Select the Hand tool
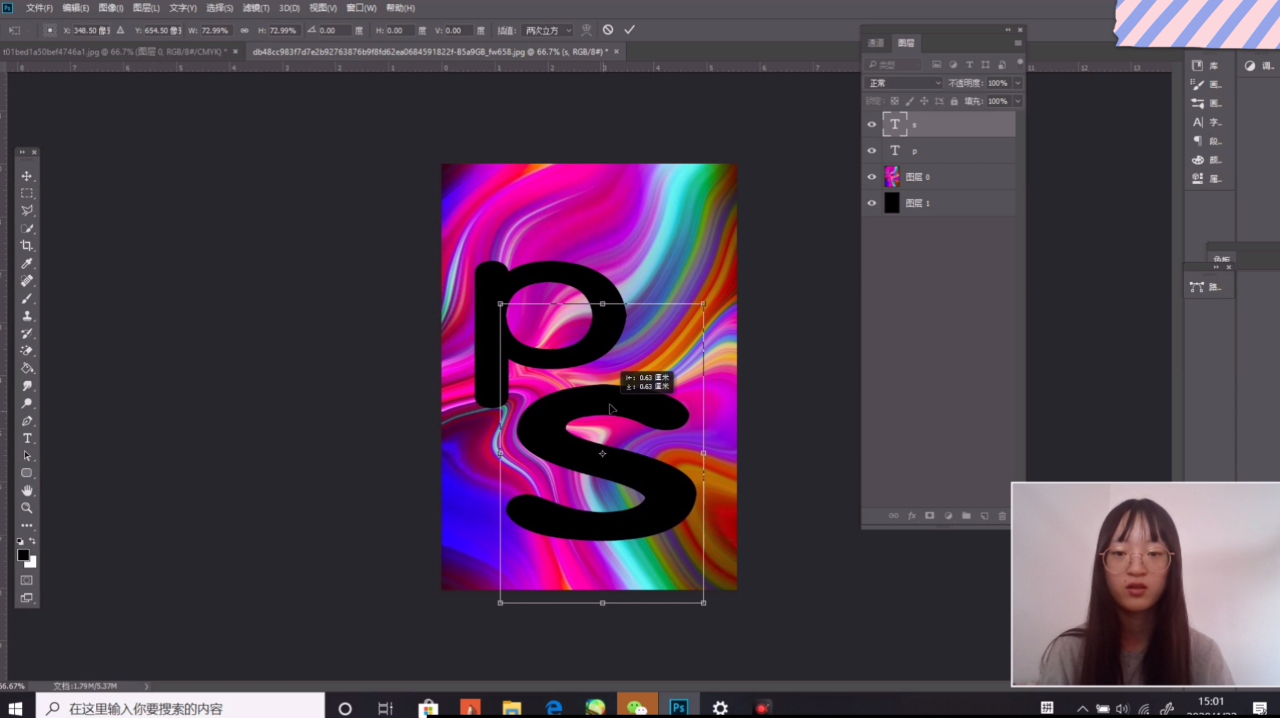The height and width of the screenshot is (718, 1280). pyautogui.click(x=27, y=491)
